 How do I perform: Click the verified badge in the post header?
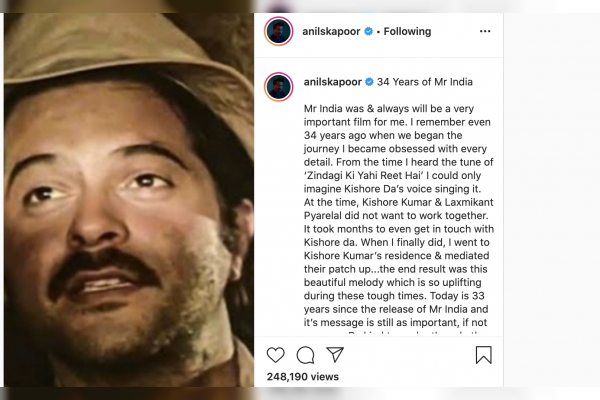(x=368, y=31)
